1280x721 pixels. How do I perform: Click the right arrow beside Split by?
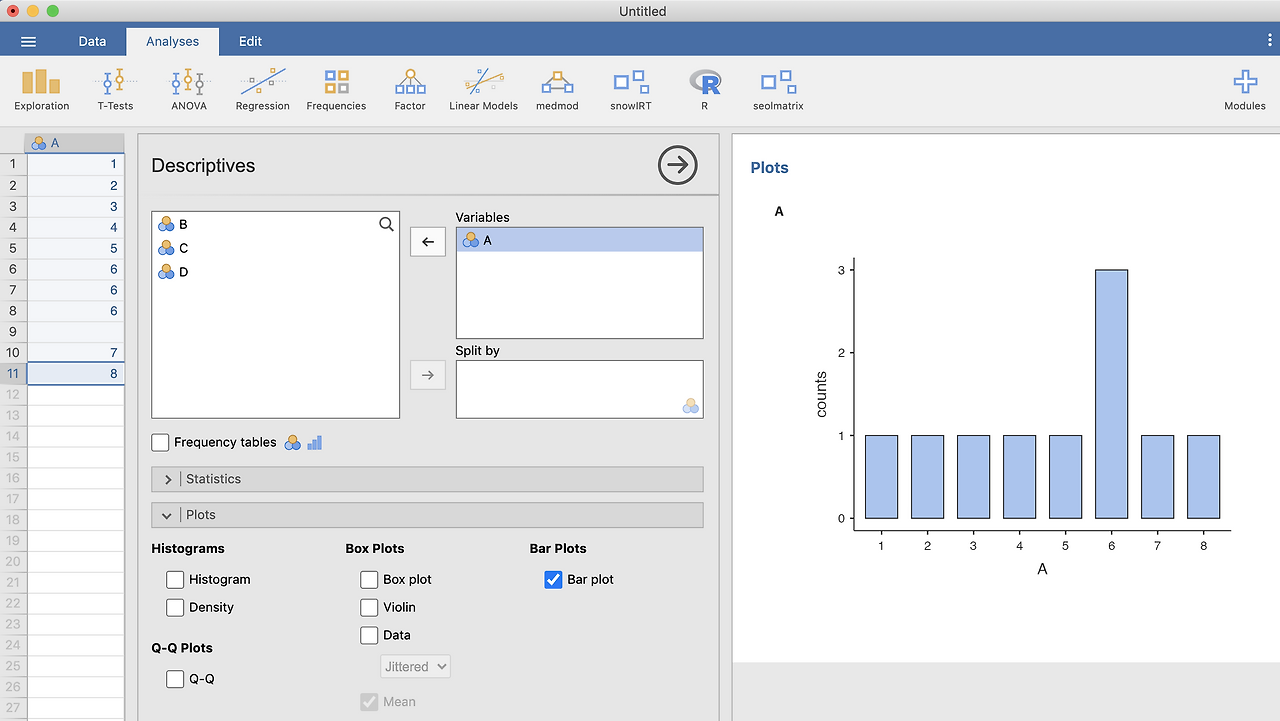pyautogui.click(x=428, y=375)
